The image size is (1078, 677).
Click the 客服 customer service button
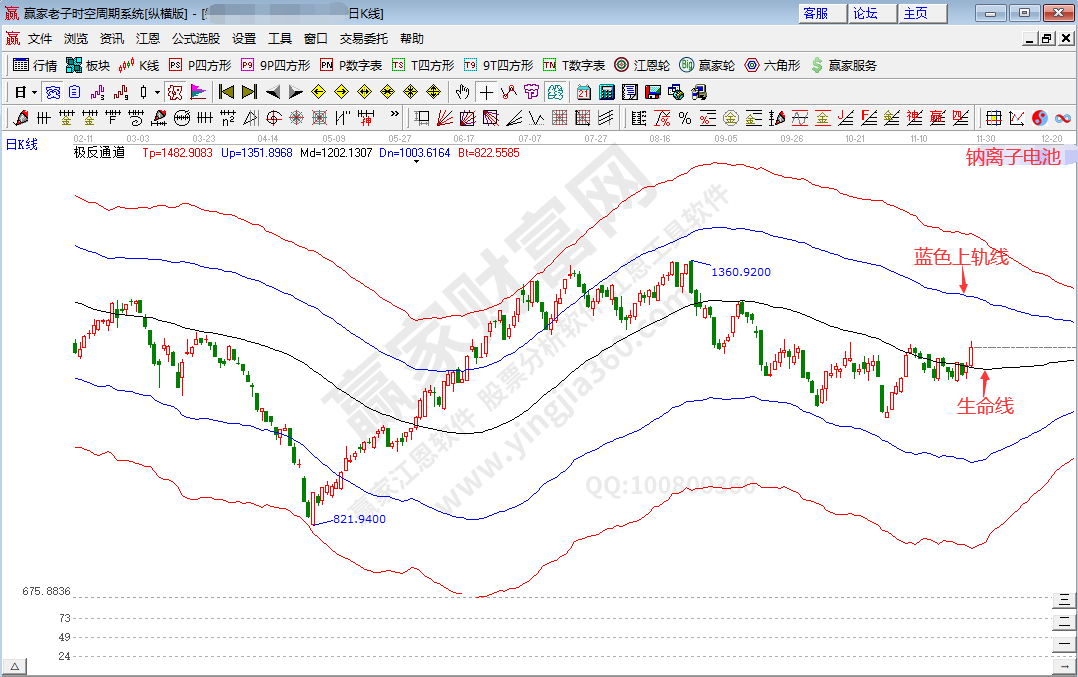[816, 13]
